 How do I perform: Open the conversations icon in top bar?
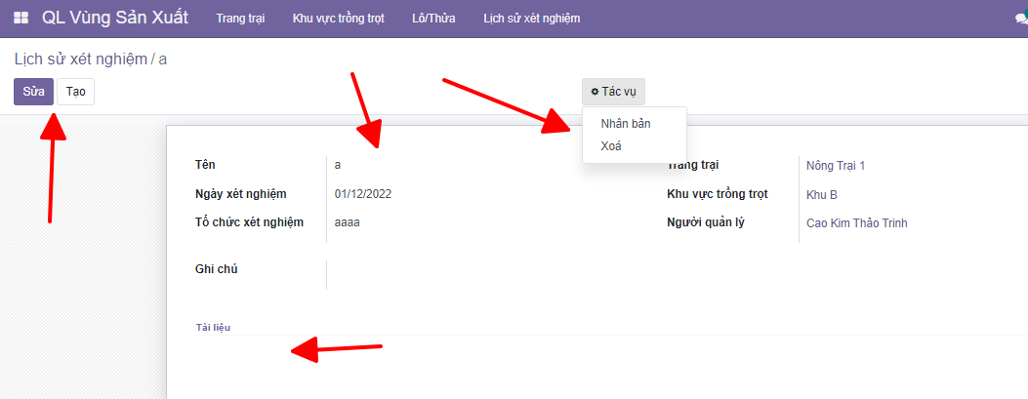pos(1021,19)
